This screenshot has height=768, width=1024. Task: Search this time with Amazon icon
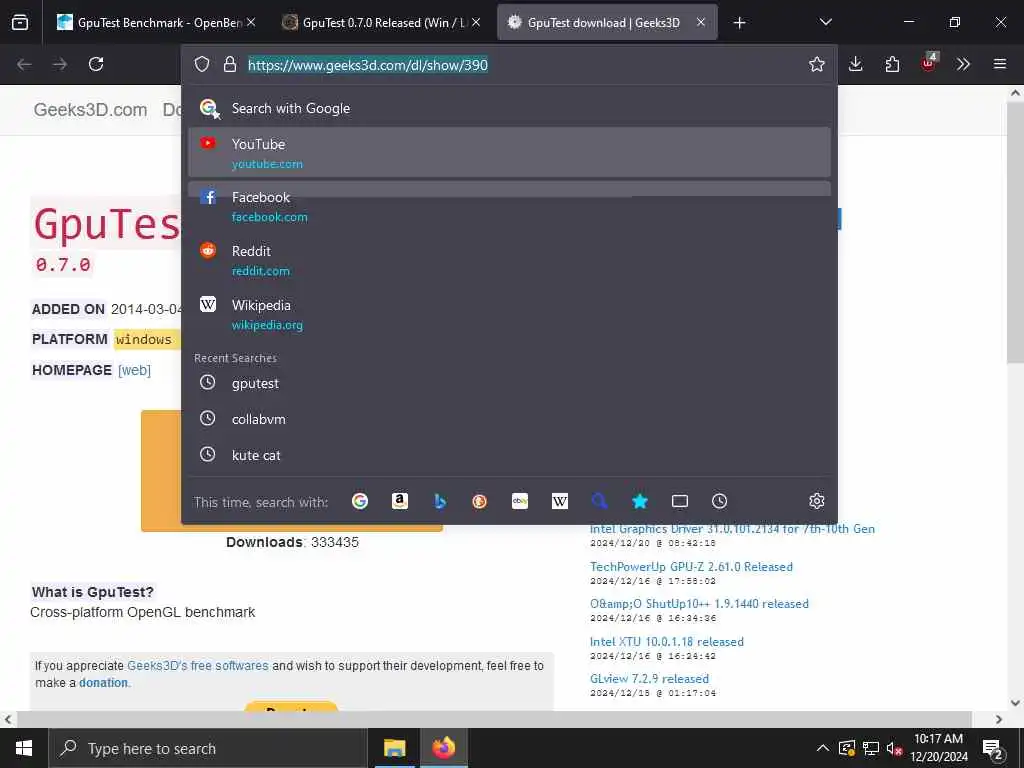click(x=400, y=501)
